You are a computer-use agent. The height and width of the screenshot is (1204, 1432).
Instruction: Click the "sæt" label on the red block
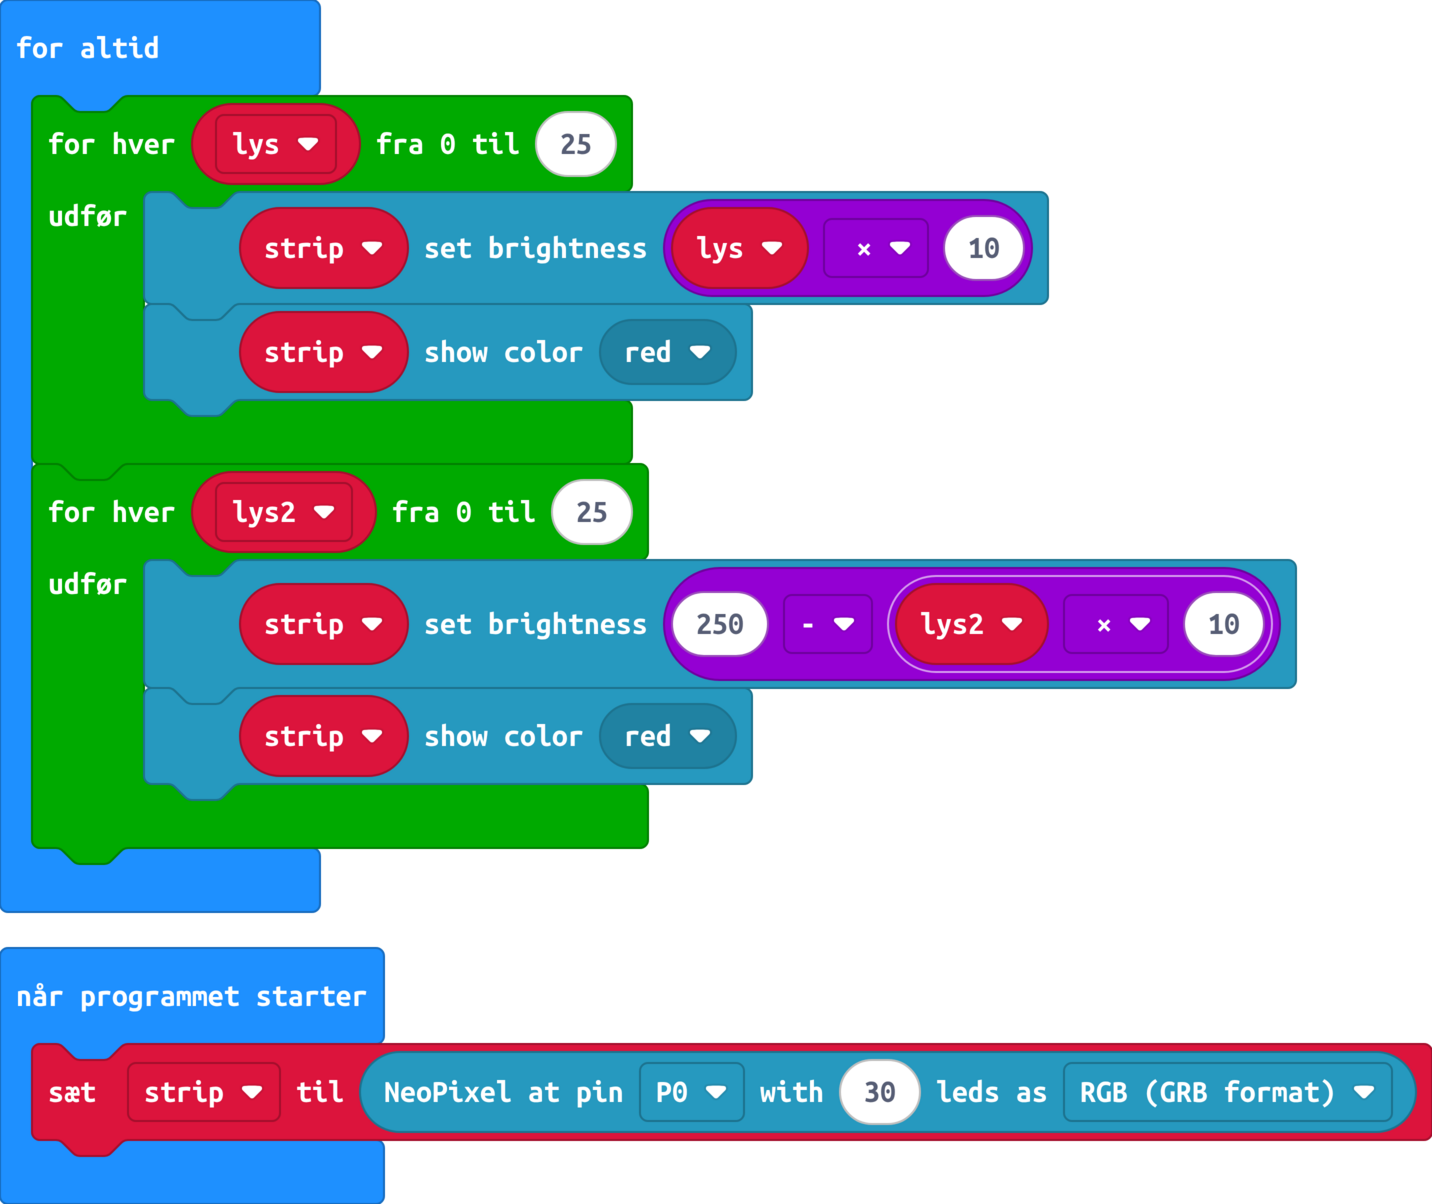click(72, 1092)
